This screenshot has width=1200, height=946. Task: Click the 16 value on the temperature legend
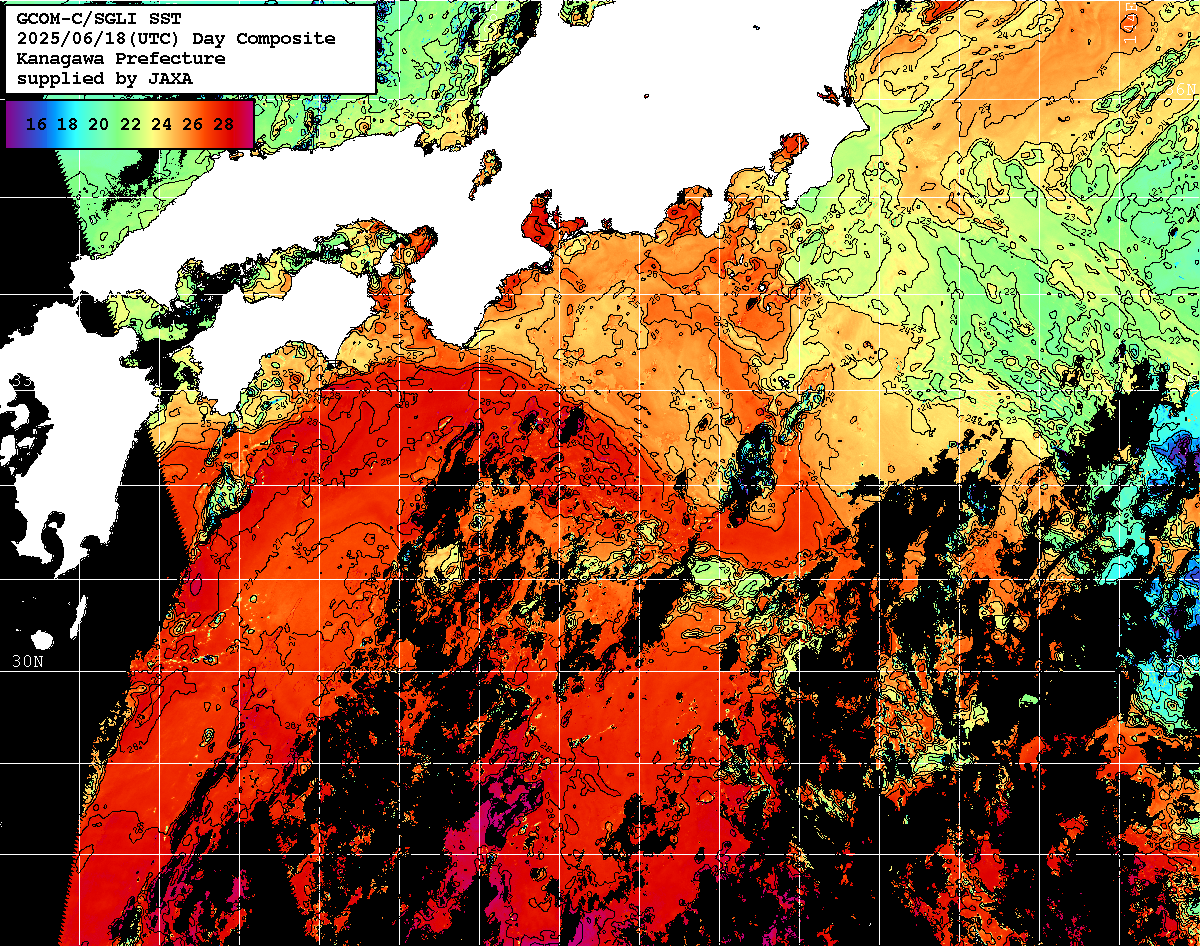coord(36,125)
